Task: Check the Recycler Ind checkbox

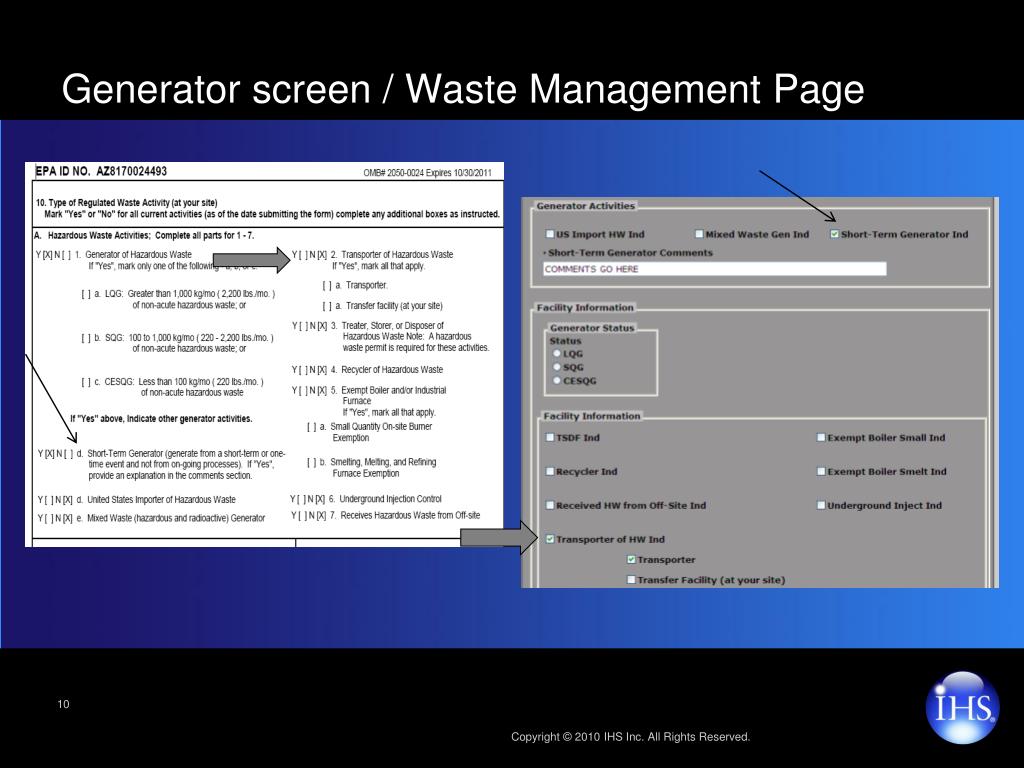Action: 550,472
